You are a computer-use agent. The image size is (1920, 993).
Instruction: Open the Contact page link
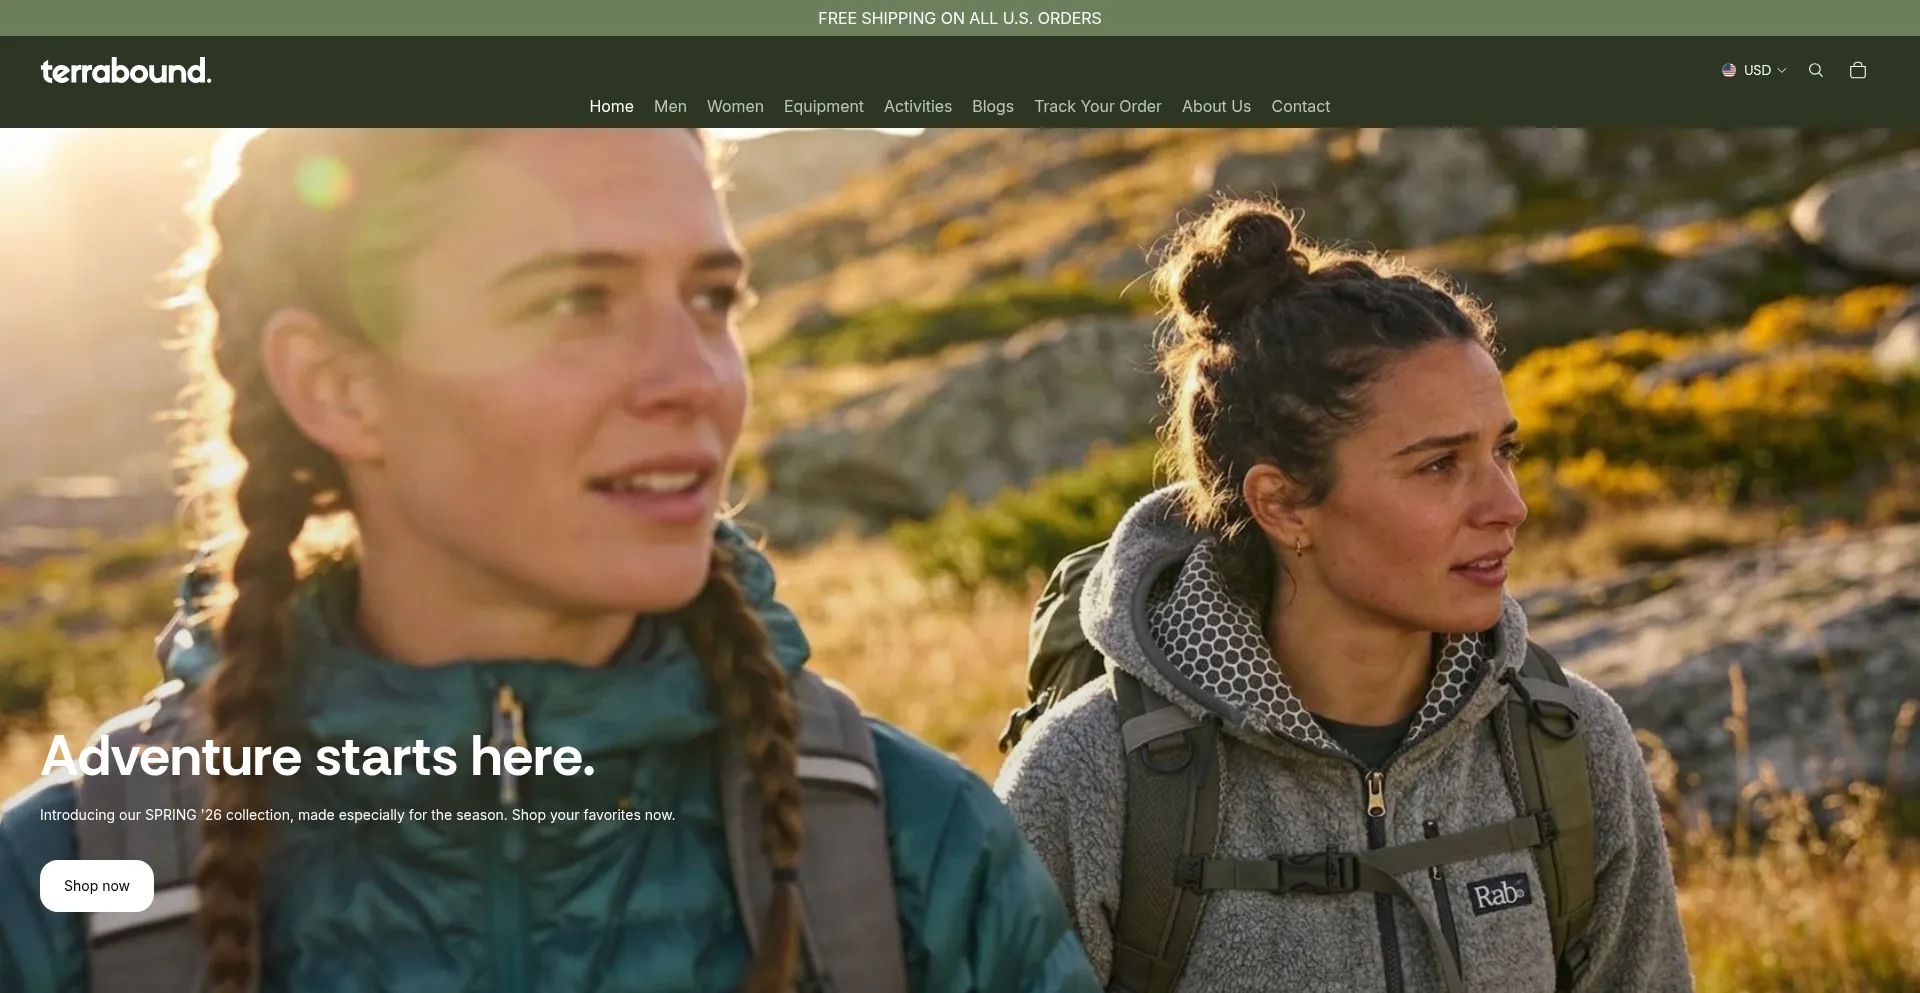(x=1300, y=106)
